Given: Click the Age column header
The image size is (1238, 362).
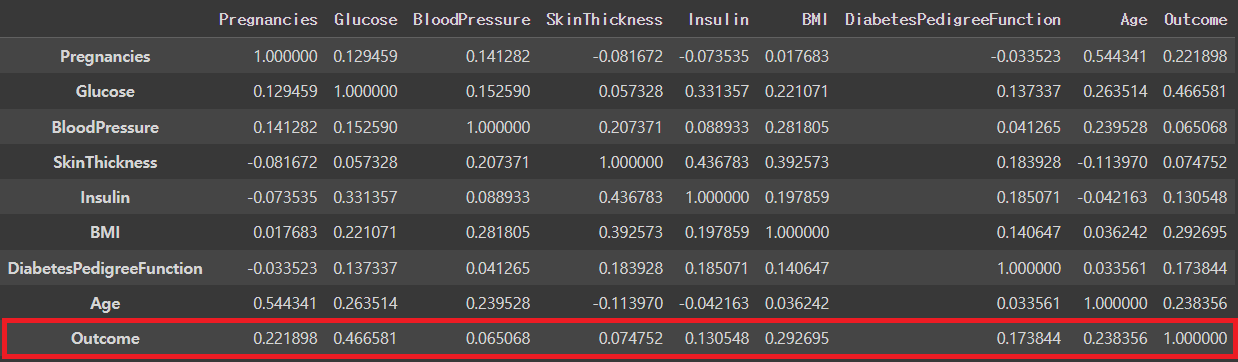Looking at the screenshot, I should pyautogui.click(x=1135, y=20).
